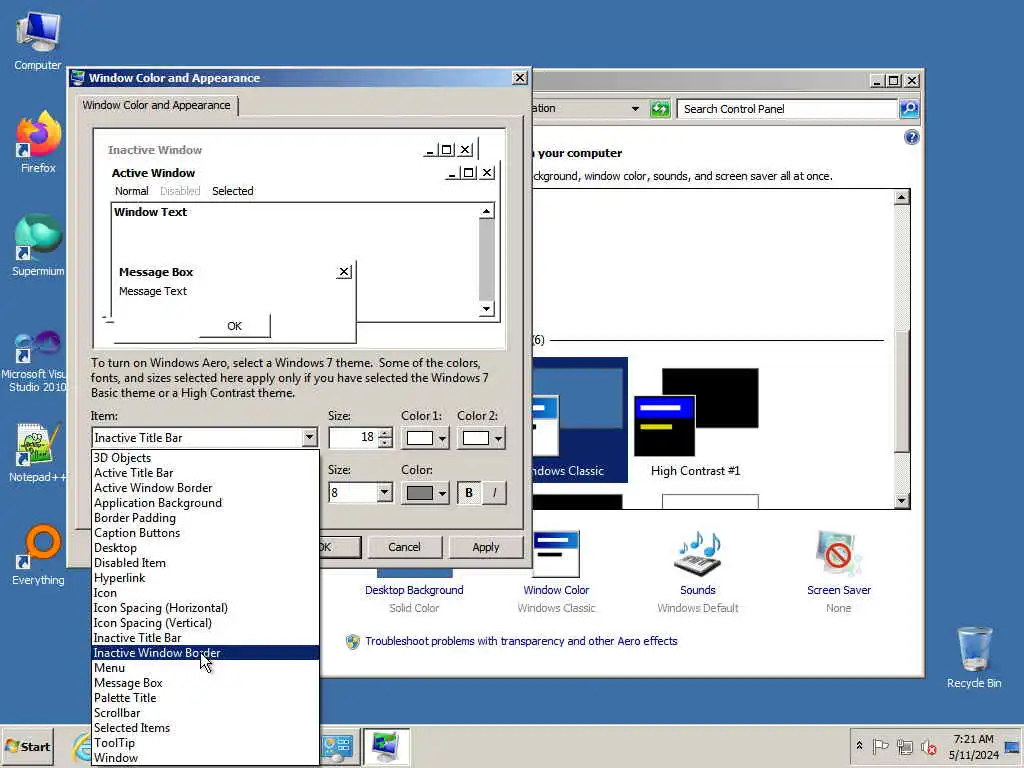The height and width of the screenshot is (768, 1024).
Task: Click the Cancel button
Action: [404, 547]
